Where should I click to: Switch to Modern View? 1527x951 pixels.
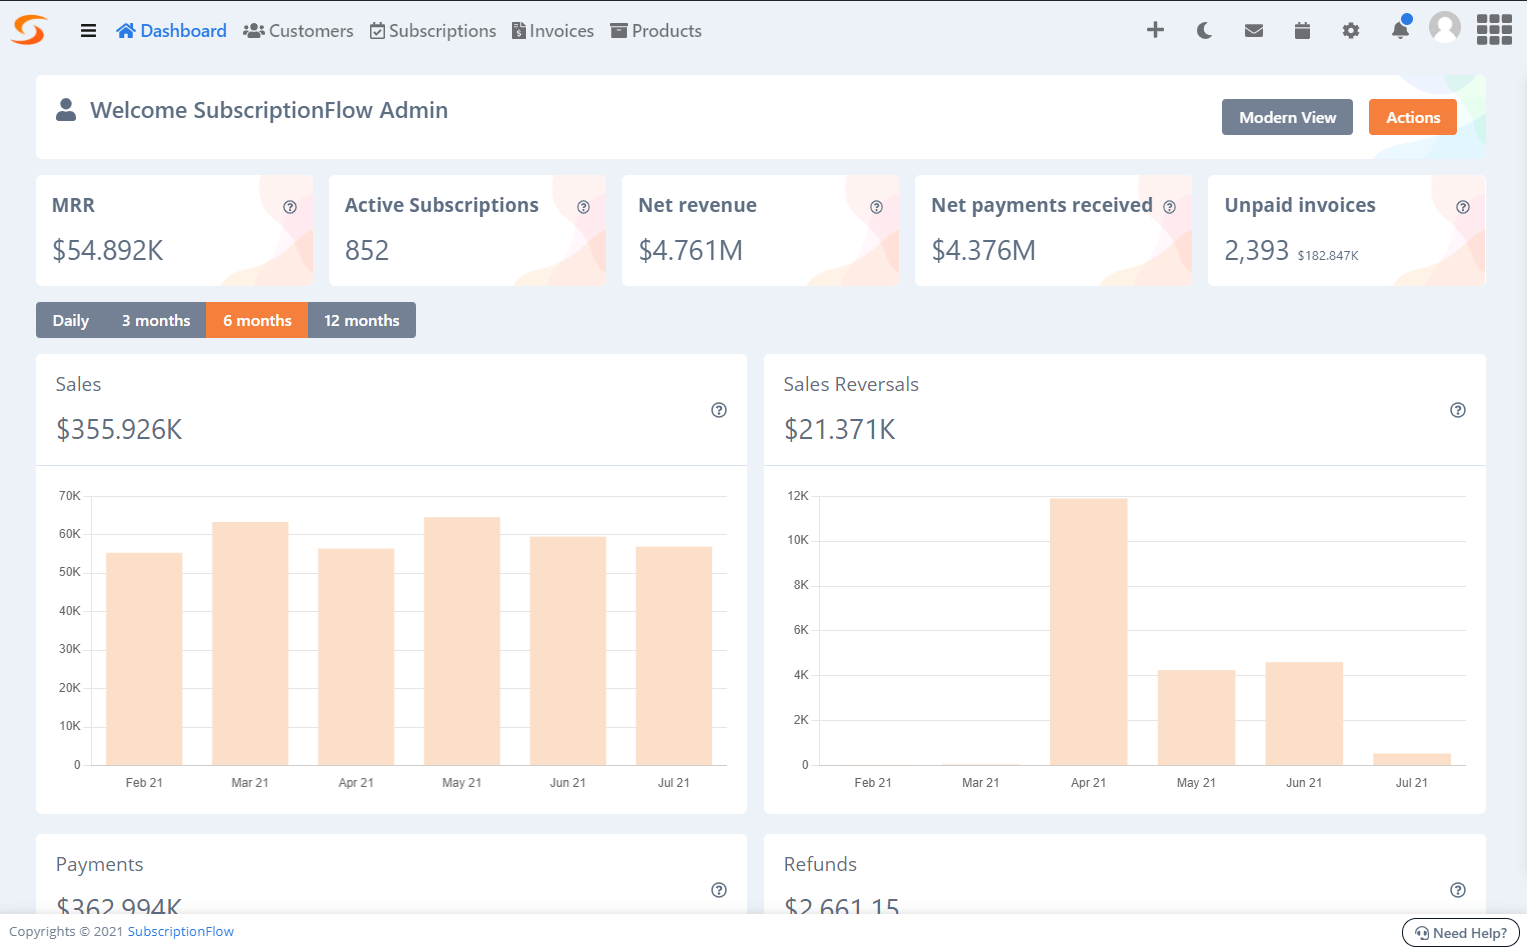[1287, 117]
